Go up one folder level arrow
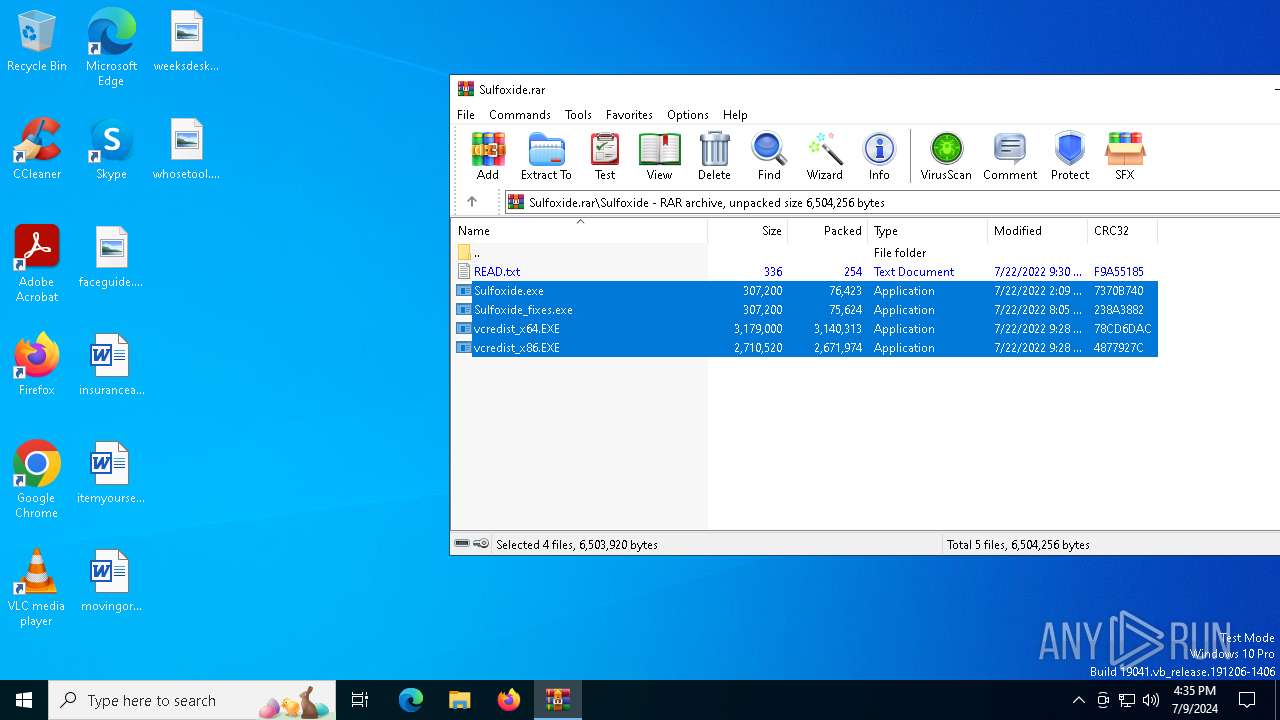 coord(472,202)
